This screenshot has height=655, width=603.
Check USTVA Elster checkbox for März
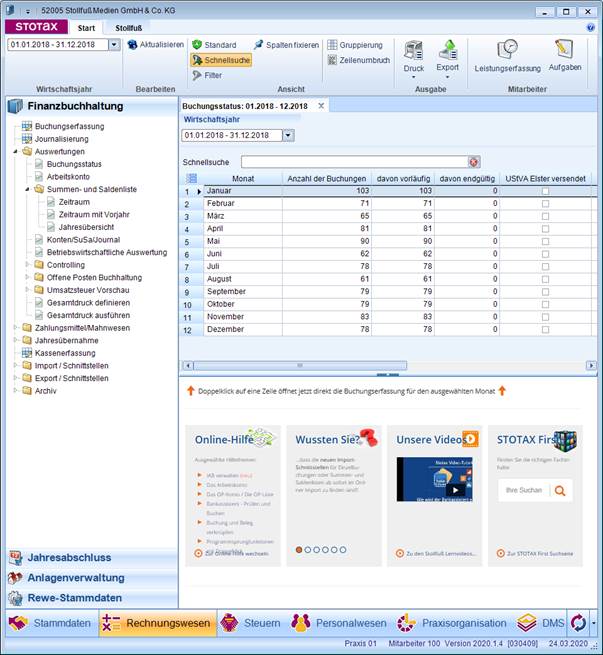545,216
